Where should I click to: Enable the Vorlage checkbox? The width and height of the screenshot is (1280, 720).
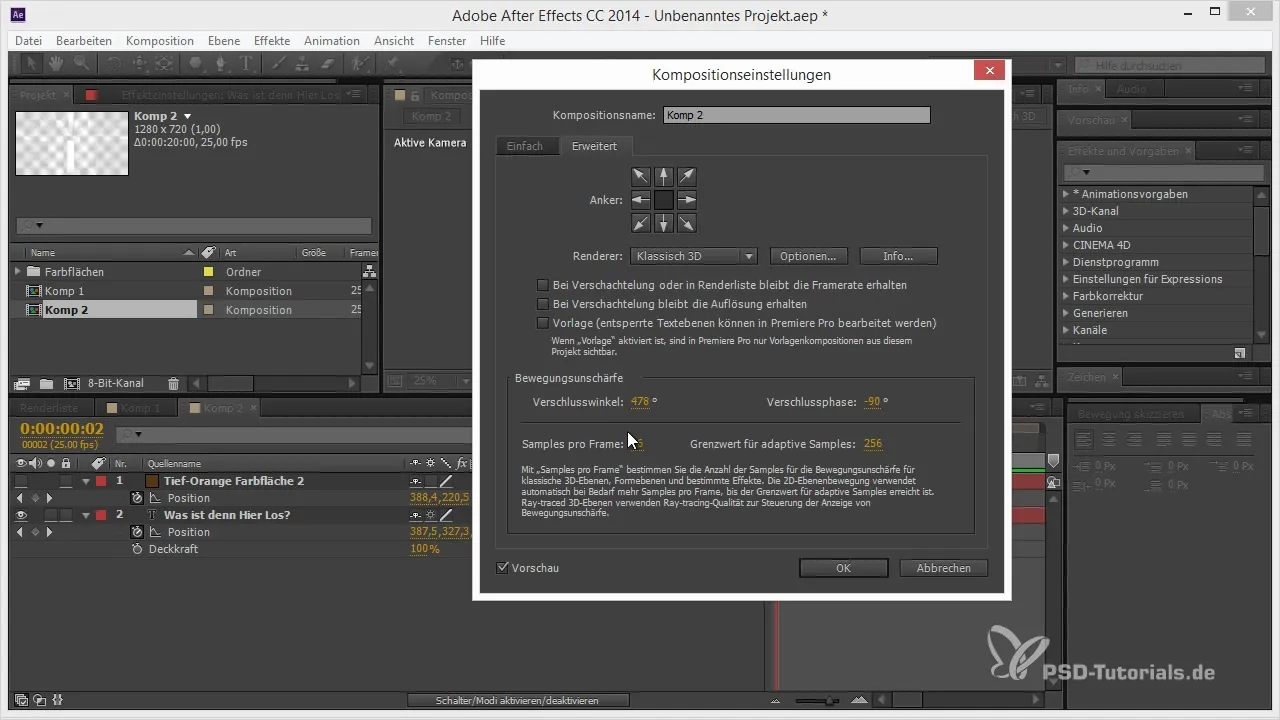click(543, 323)
